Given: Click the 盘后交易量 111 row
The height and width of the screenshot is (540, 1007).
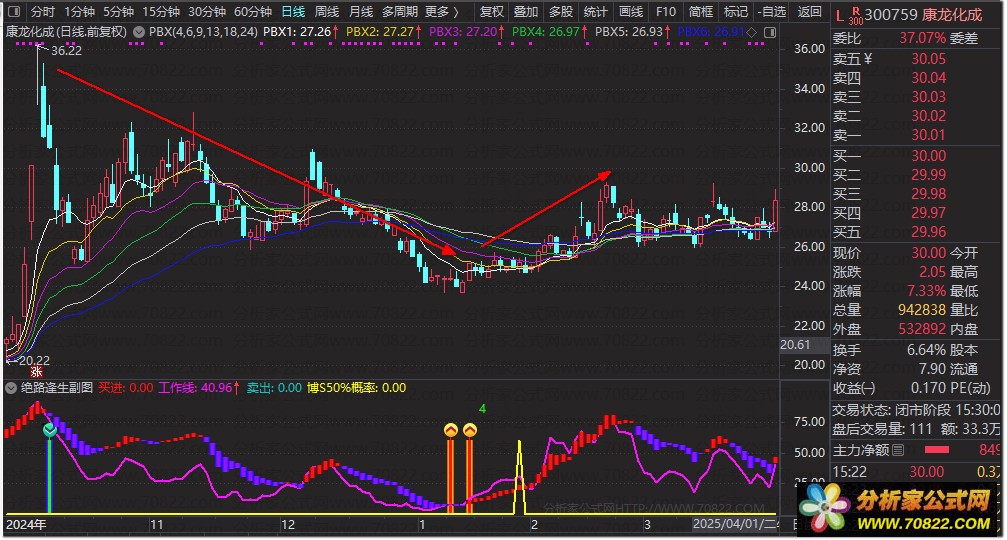Looking at the screenshot, I should 916,429.
